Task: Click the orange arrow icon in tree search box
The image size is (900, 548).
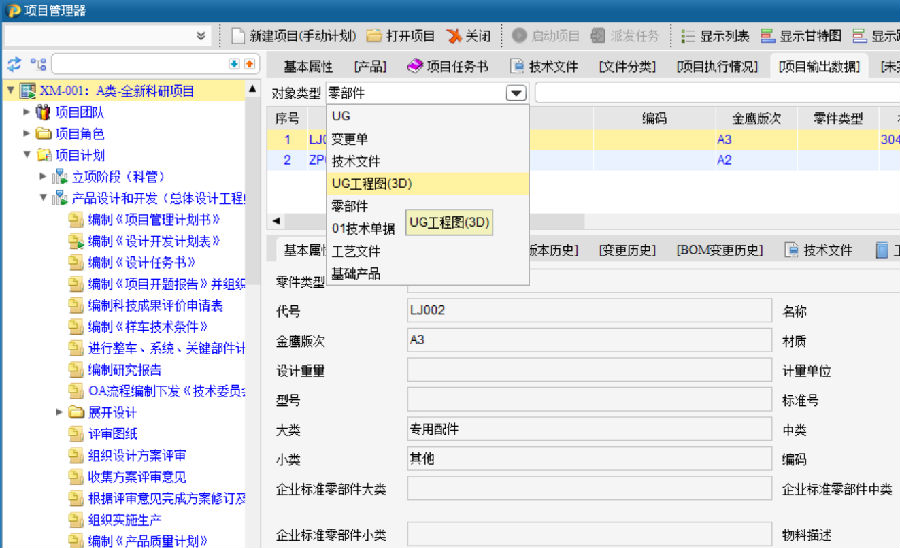Action: pos(249,64)
